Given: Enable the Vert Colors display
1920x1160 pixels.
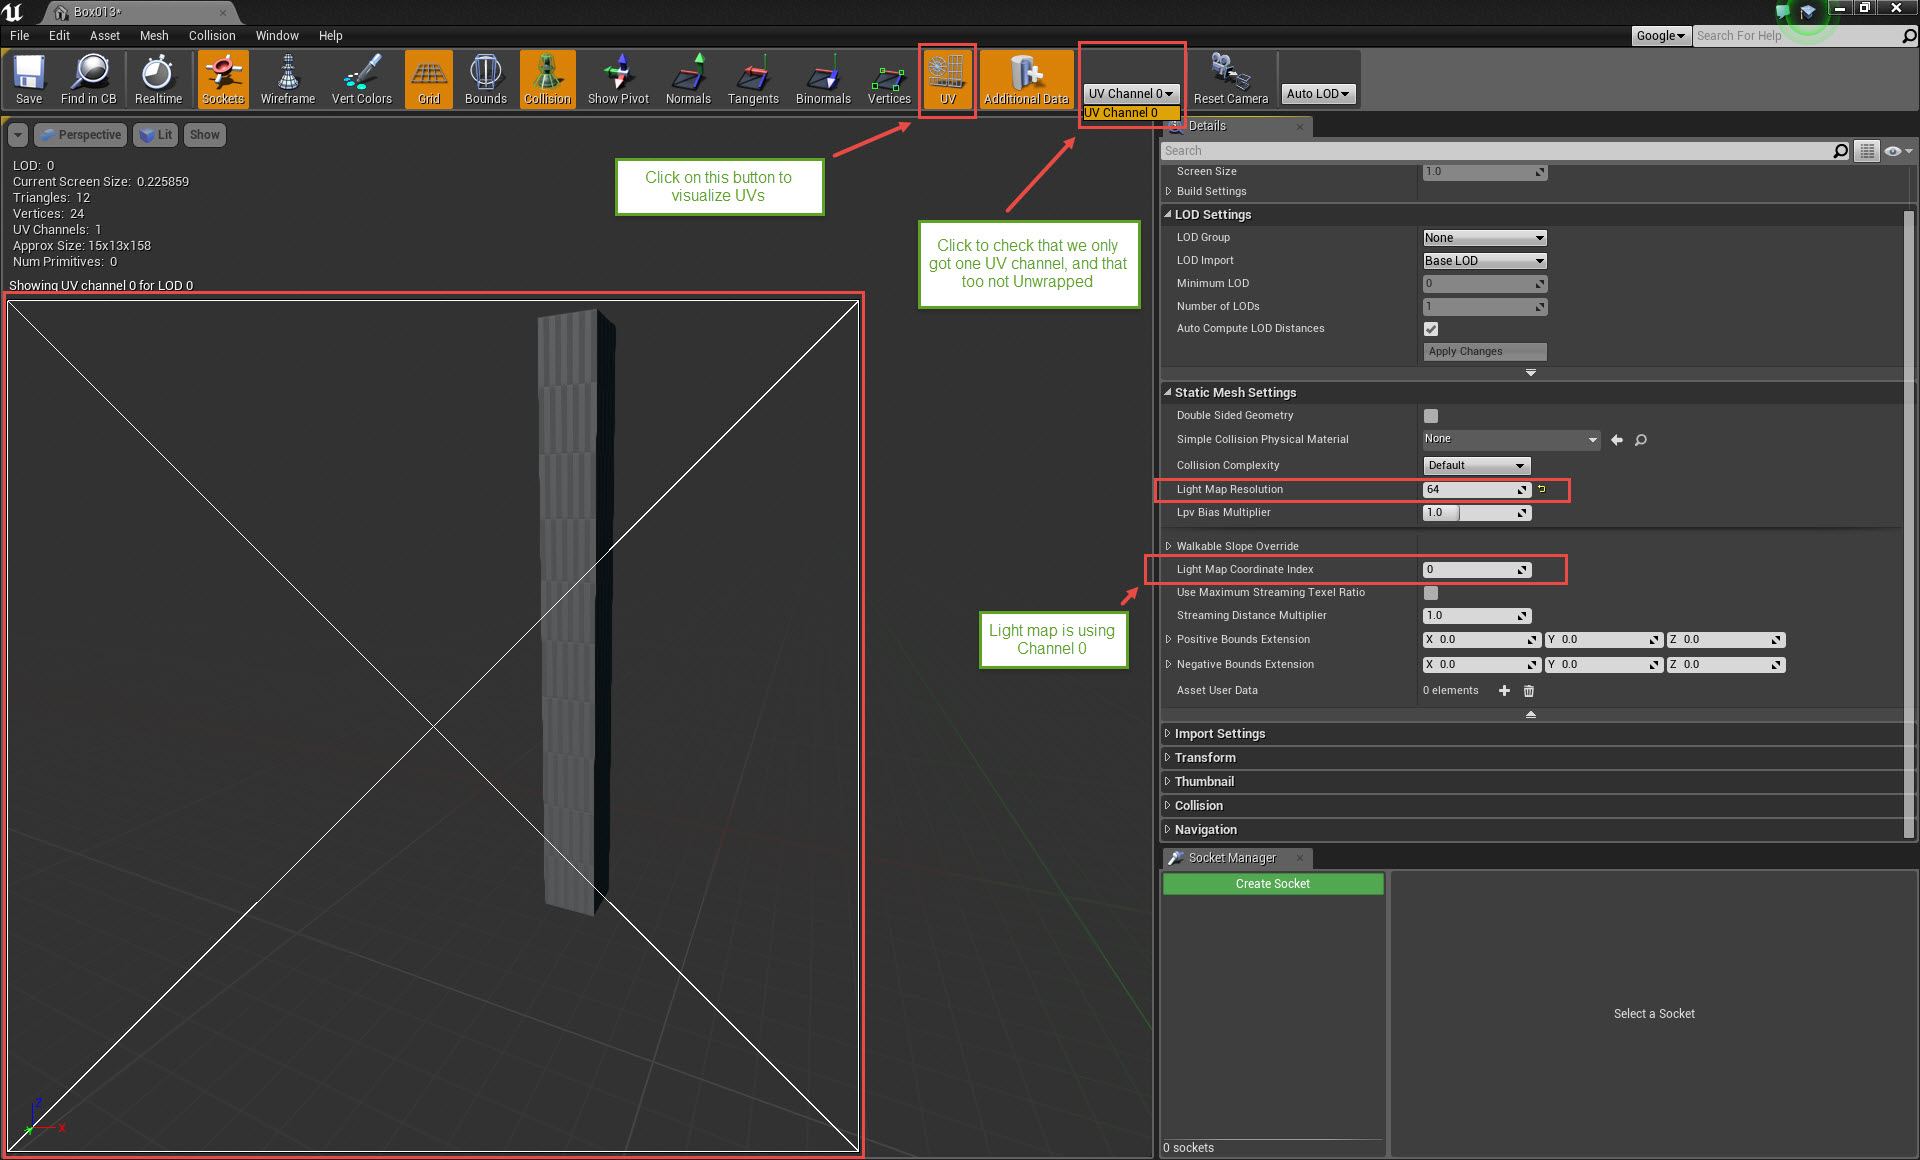Looking at the screenshot, I should click(360, 79).
